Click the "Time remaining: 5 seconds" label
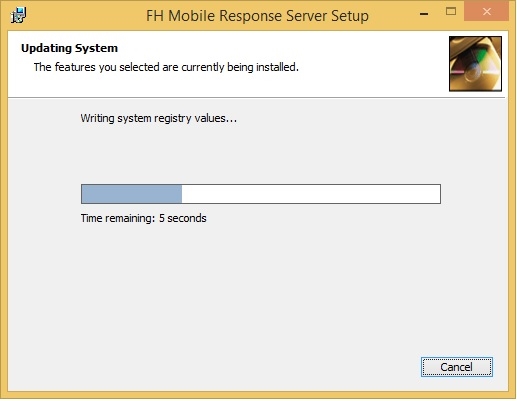517x401 pixels. 143,218
